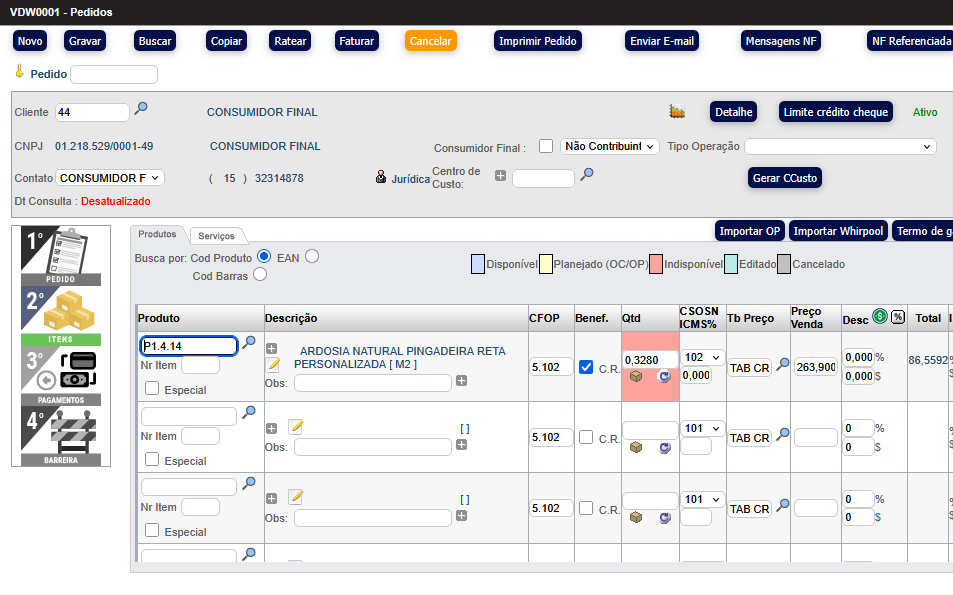Click the notepad icon beside ARDOSIA description

(272, 365)
